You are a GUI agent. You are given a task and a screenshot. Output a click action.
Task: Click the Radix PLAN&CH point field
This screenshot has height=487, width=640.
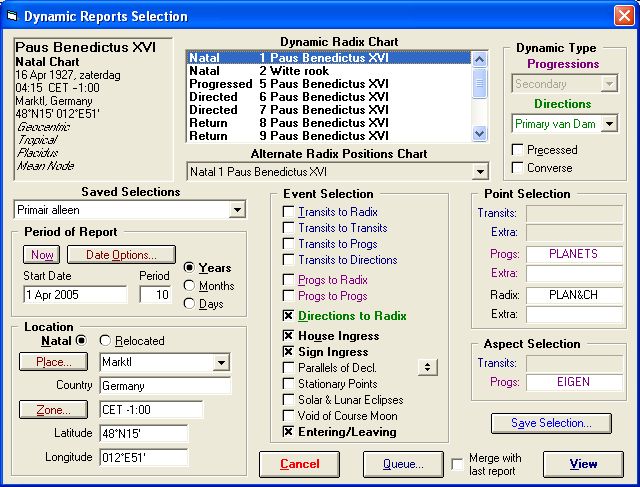coord(574,297)
